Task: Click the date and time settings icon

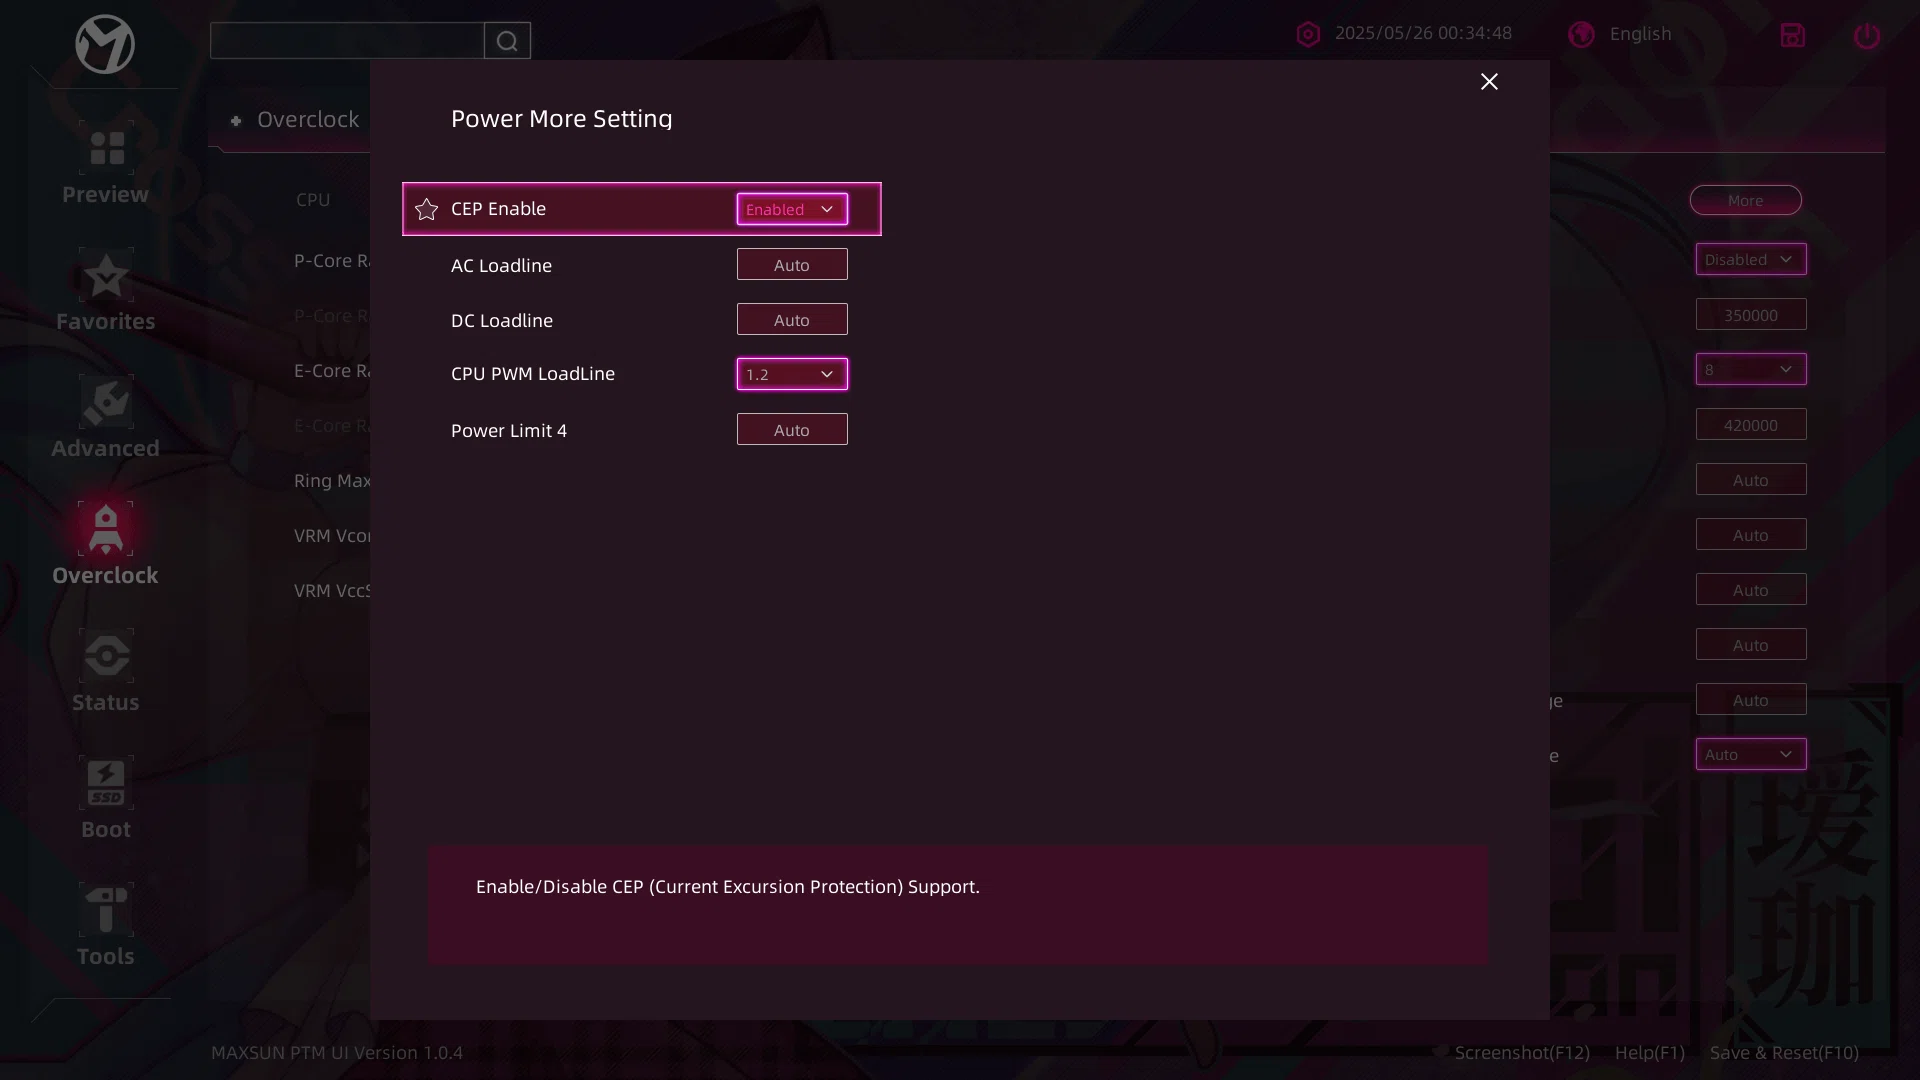Action: tap(1308, 34)
